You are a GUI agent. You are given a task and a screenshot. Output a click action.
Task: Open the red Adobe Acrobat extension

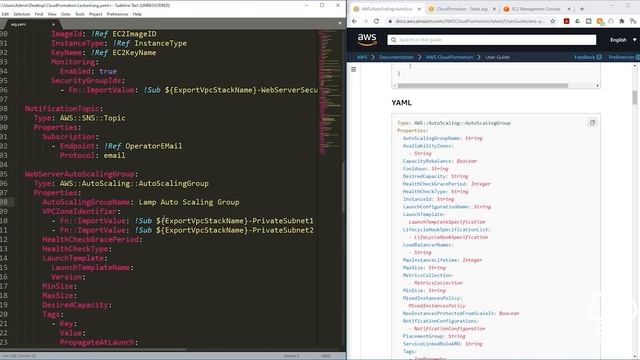point(567,21)
